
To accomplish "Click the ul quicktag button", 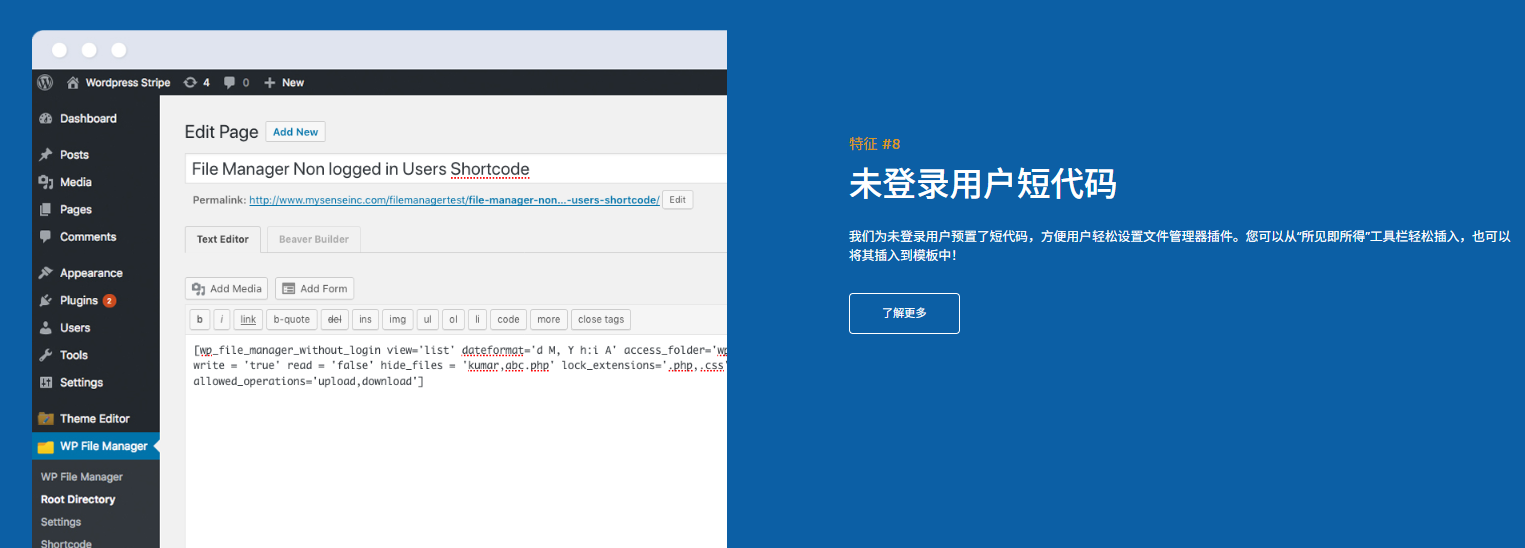I will tap(428, 320).
